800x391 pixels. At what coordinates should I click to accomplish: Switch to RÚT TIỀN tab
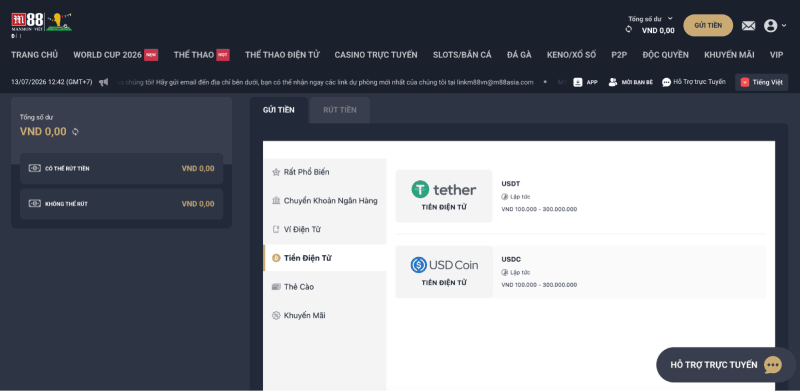coord(340,110)
